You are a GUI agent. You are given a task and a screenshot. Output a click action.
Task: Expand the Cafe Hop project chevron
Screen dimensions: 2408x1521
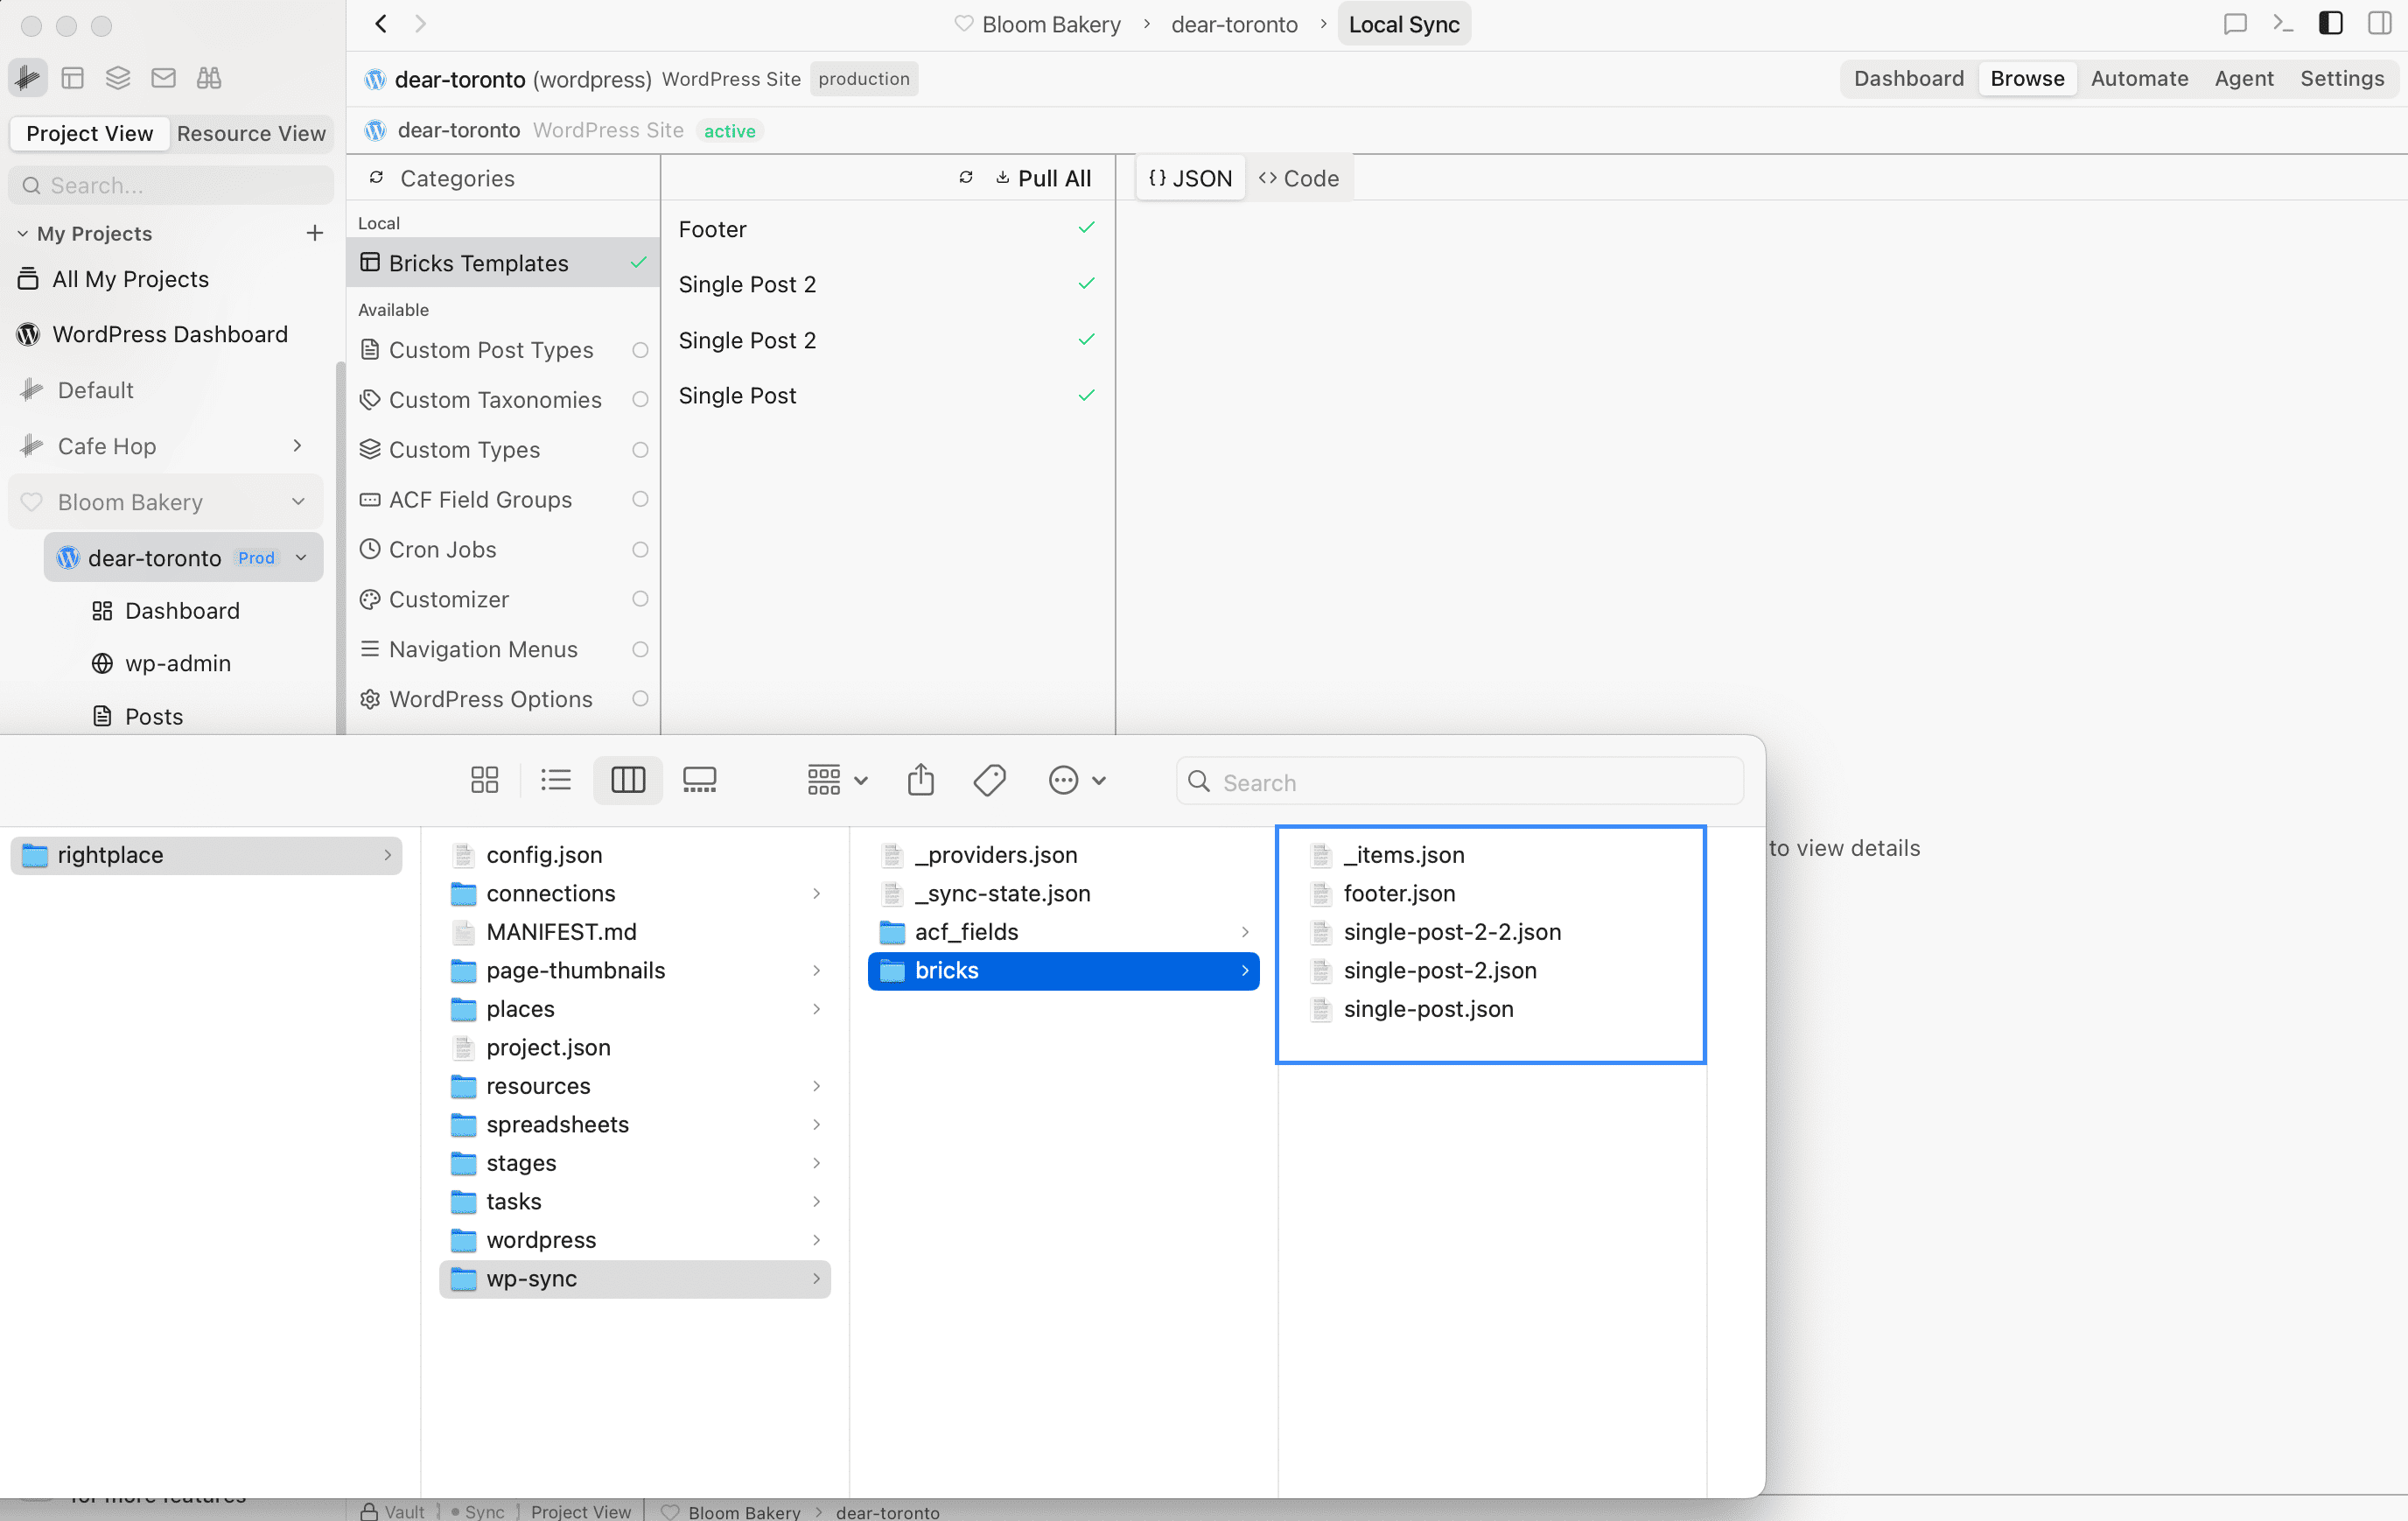coord(298,445)
